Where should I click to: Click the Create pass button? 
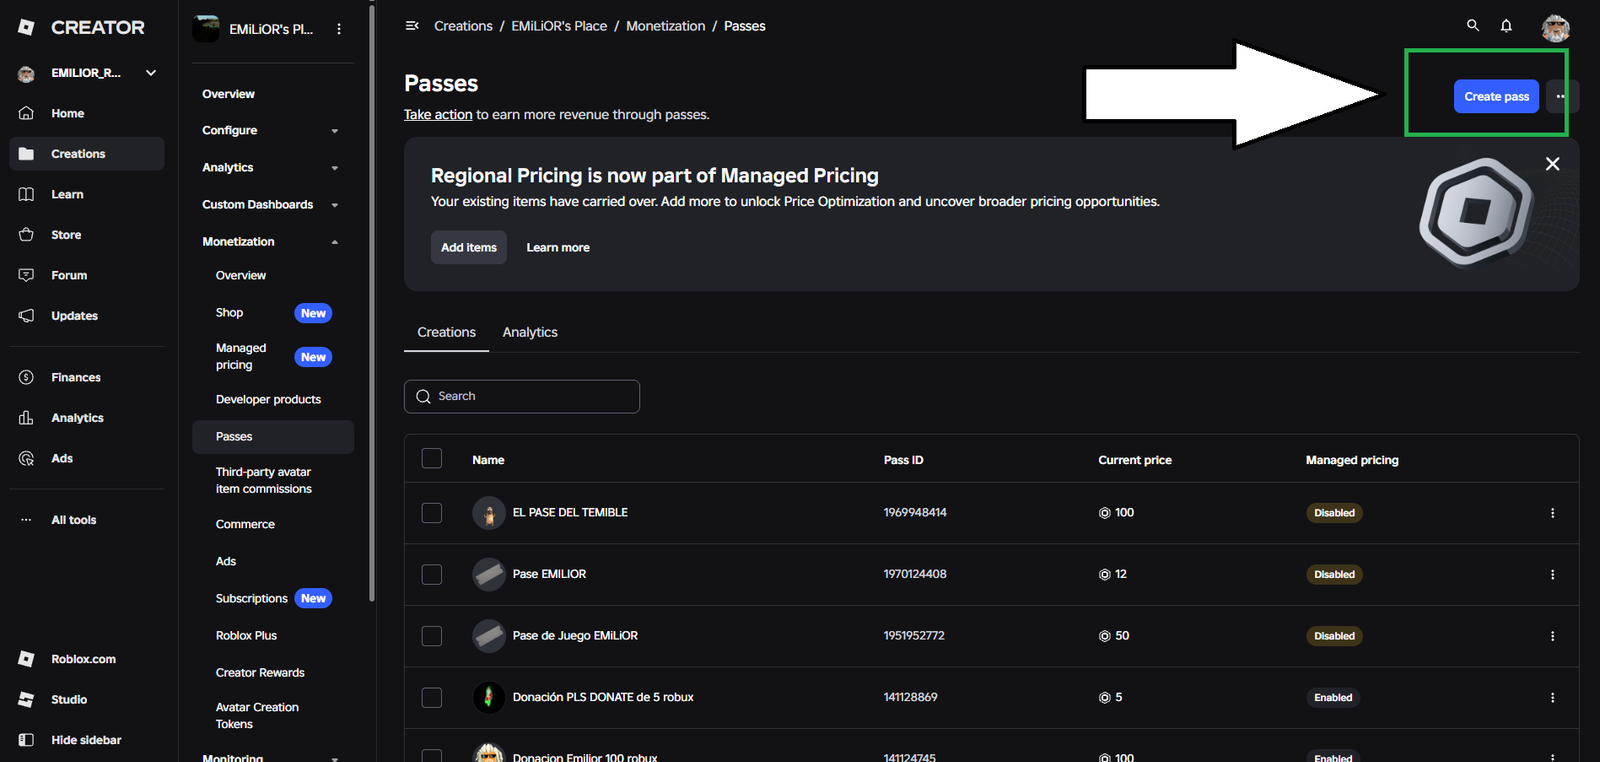(x=1496, y=97)
